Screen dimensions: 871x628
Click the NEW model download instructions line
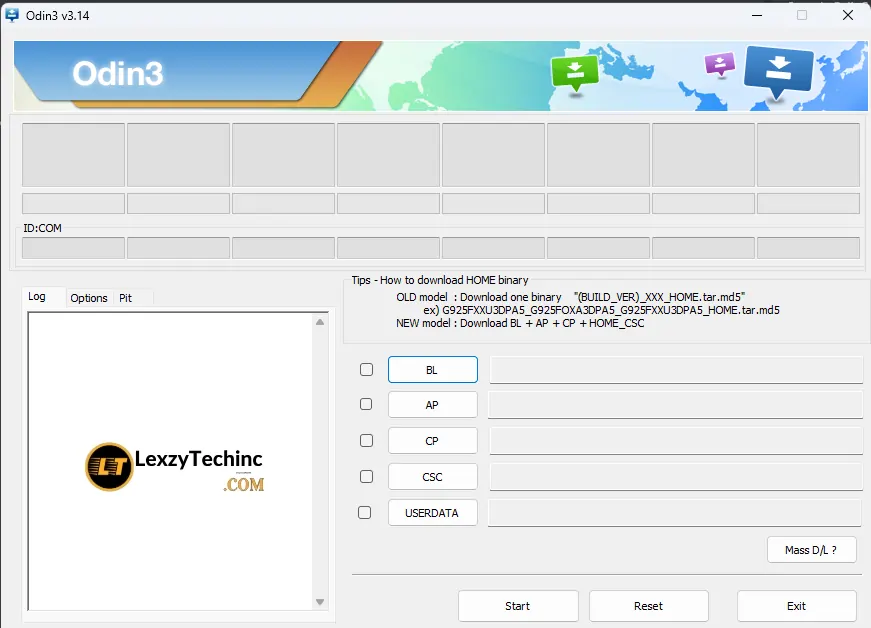(520, 323)
